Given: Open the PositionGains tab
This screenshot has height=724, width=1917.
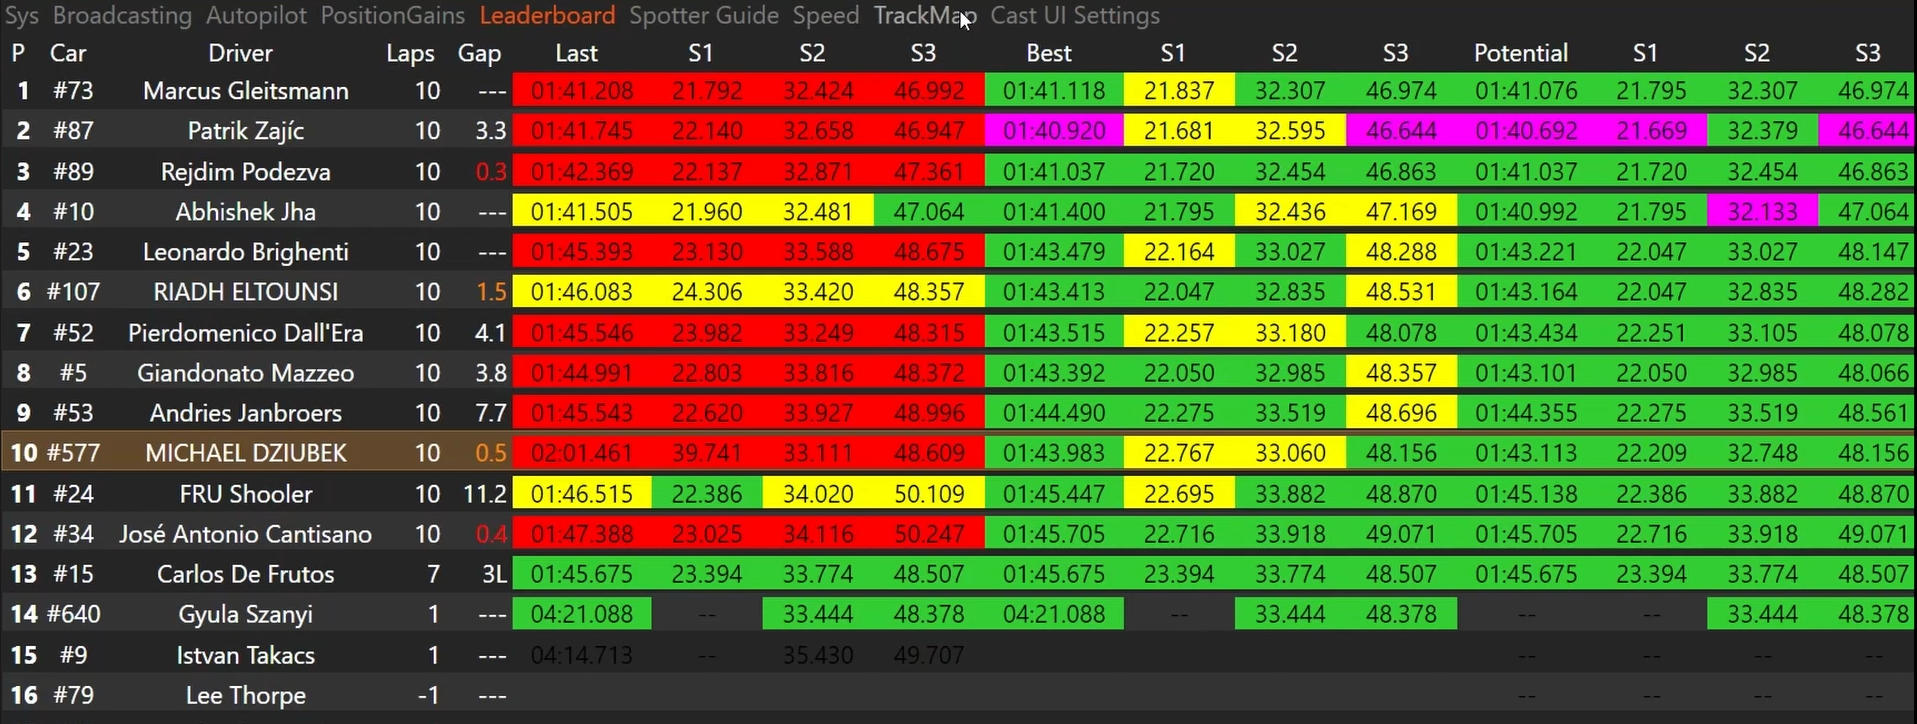Looking at the screenshot, I should 392,16.
